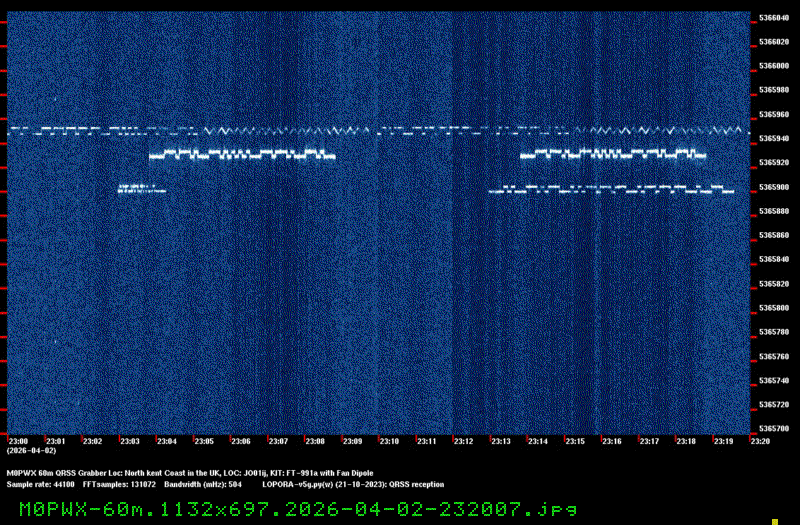Viewport: 800px width, 525px height.
Task: Click the 5365840 frequency label
Action: pos(774,259)
